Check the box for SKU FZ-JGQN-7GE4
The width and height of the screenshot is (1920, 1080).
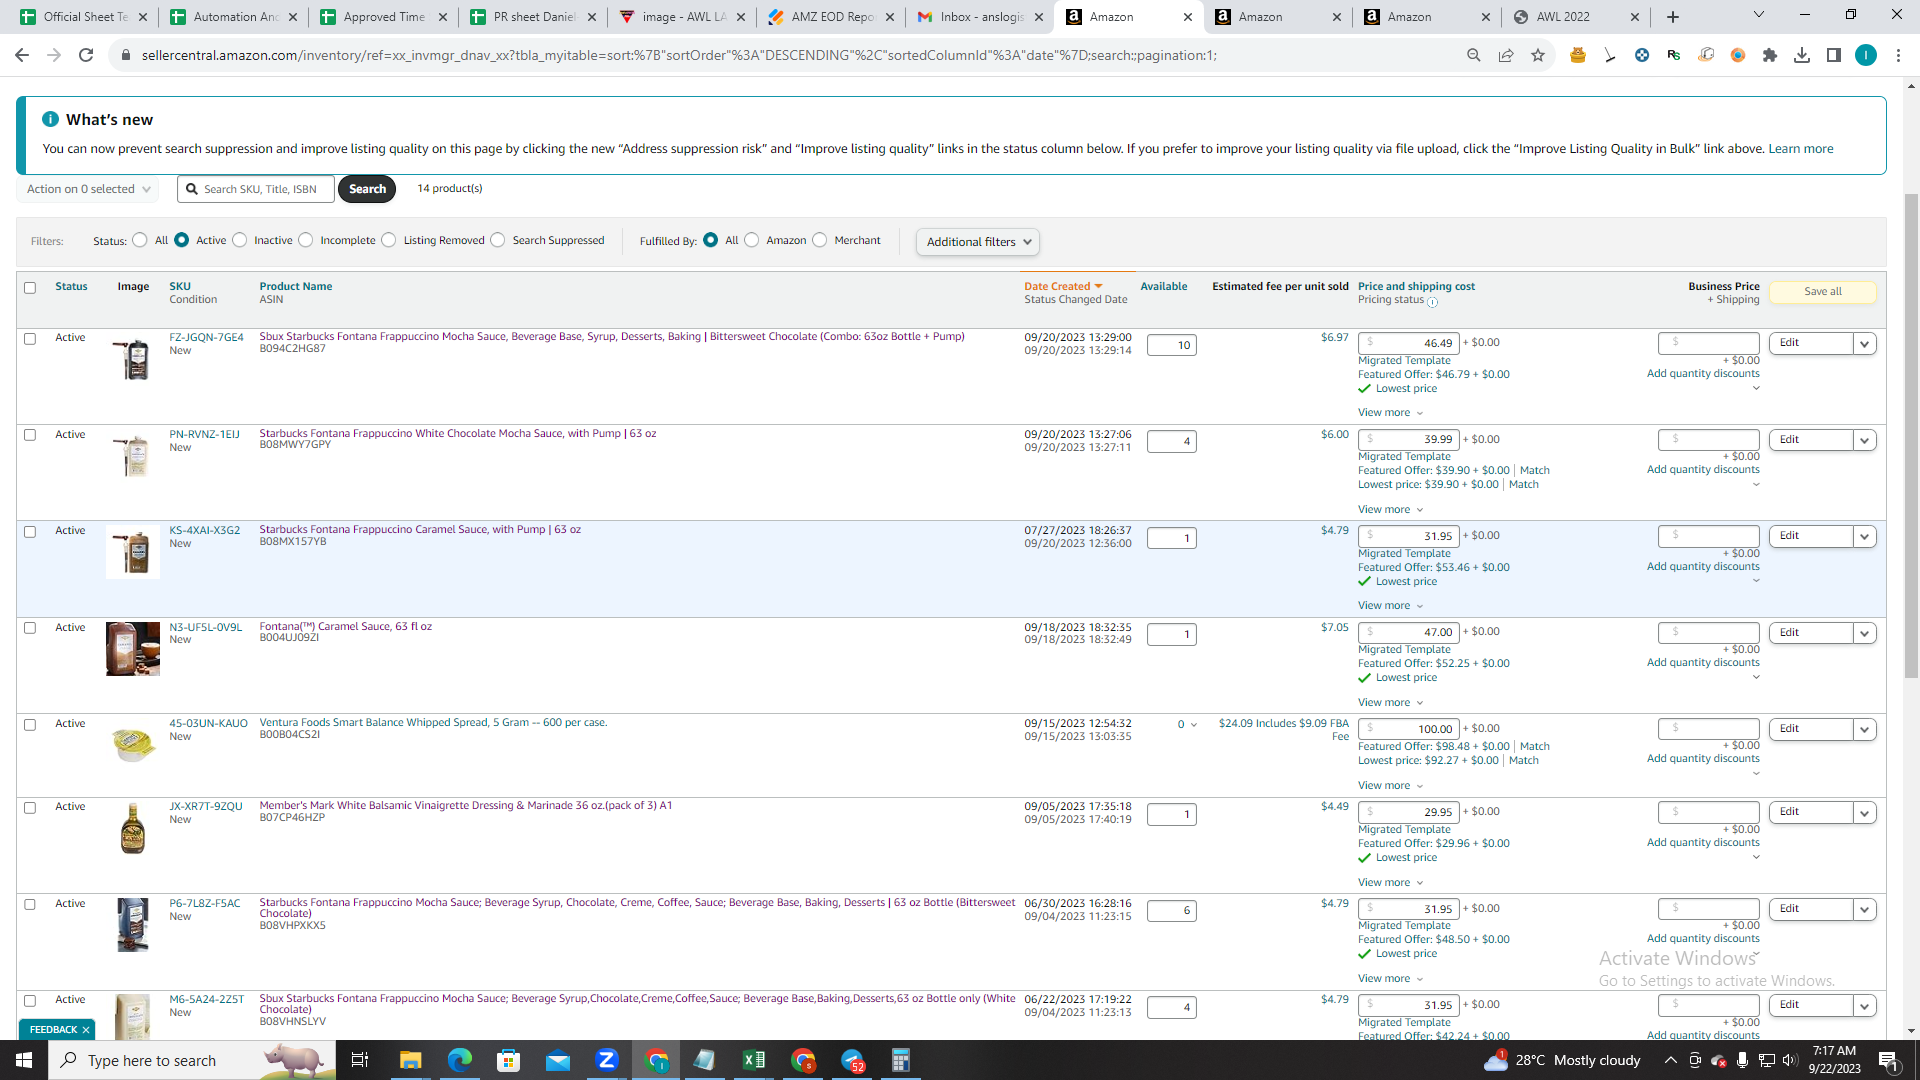pos(30,339)
